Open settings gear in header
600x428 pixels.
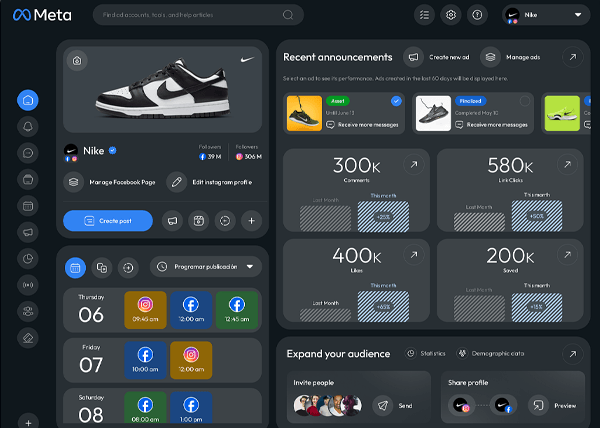451,15
